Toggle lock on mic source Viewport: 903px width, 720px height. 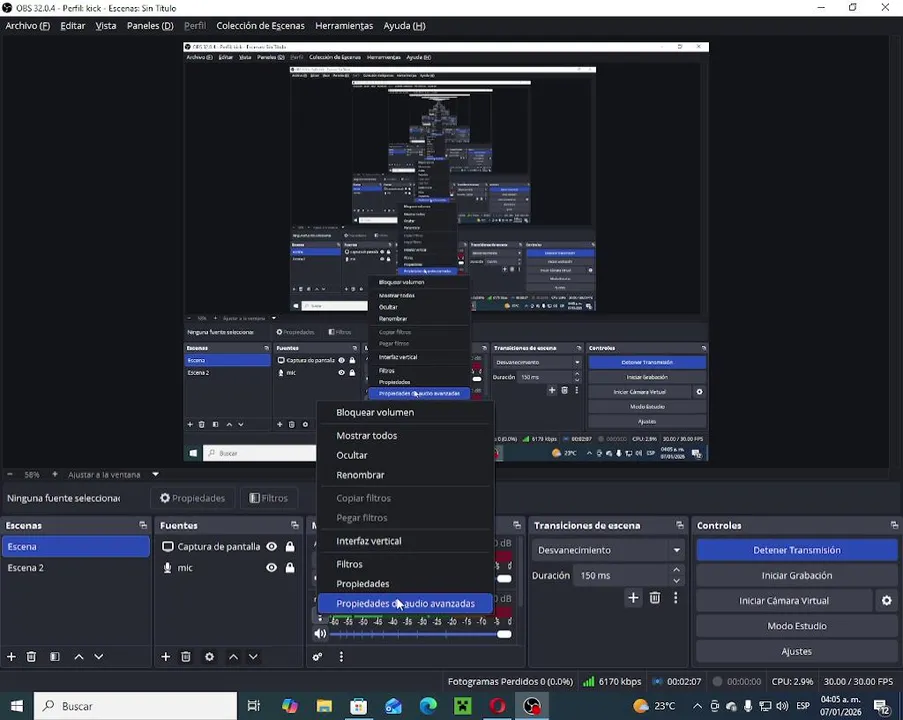click(290, 568)
